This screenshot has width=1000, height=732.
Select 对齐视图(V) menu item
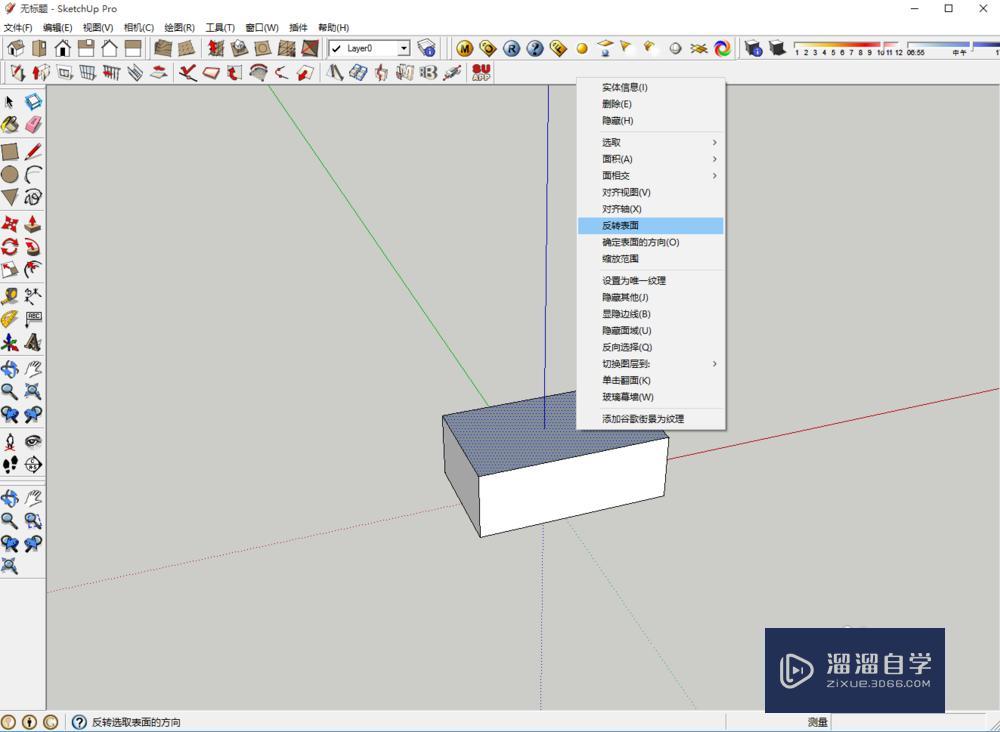coord(651,192)
